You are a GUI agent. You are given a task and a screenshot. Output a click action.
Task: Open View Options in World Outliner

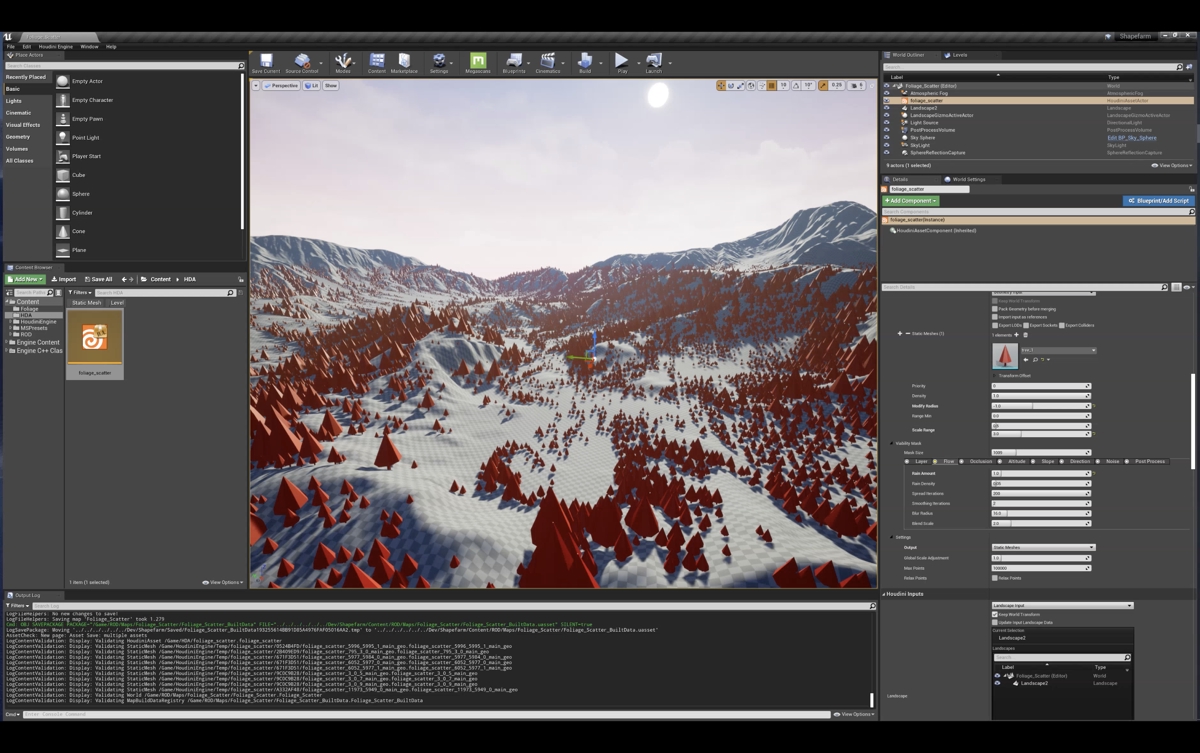click(x=1171, y=166)
